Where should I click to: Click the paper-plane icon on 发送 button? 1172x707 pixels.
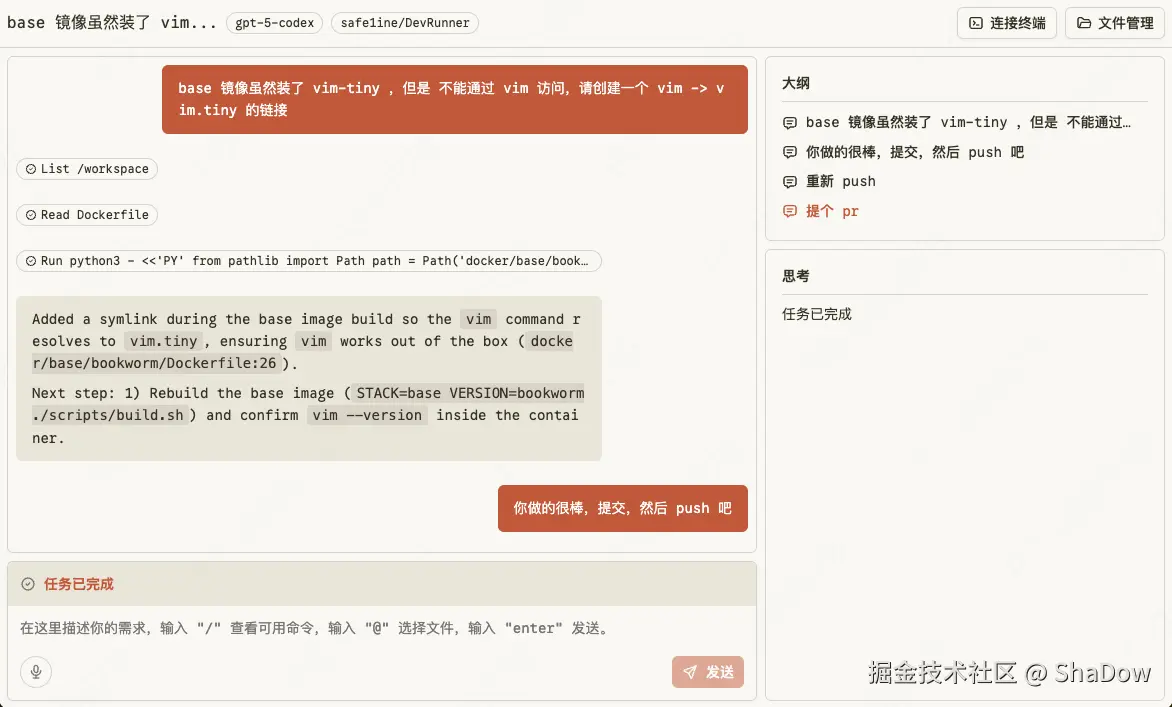(x=692, y=671)
